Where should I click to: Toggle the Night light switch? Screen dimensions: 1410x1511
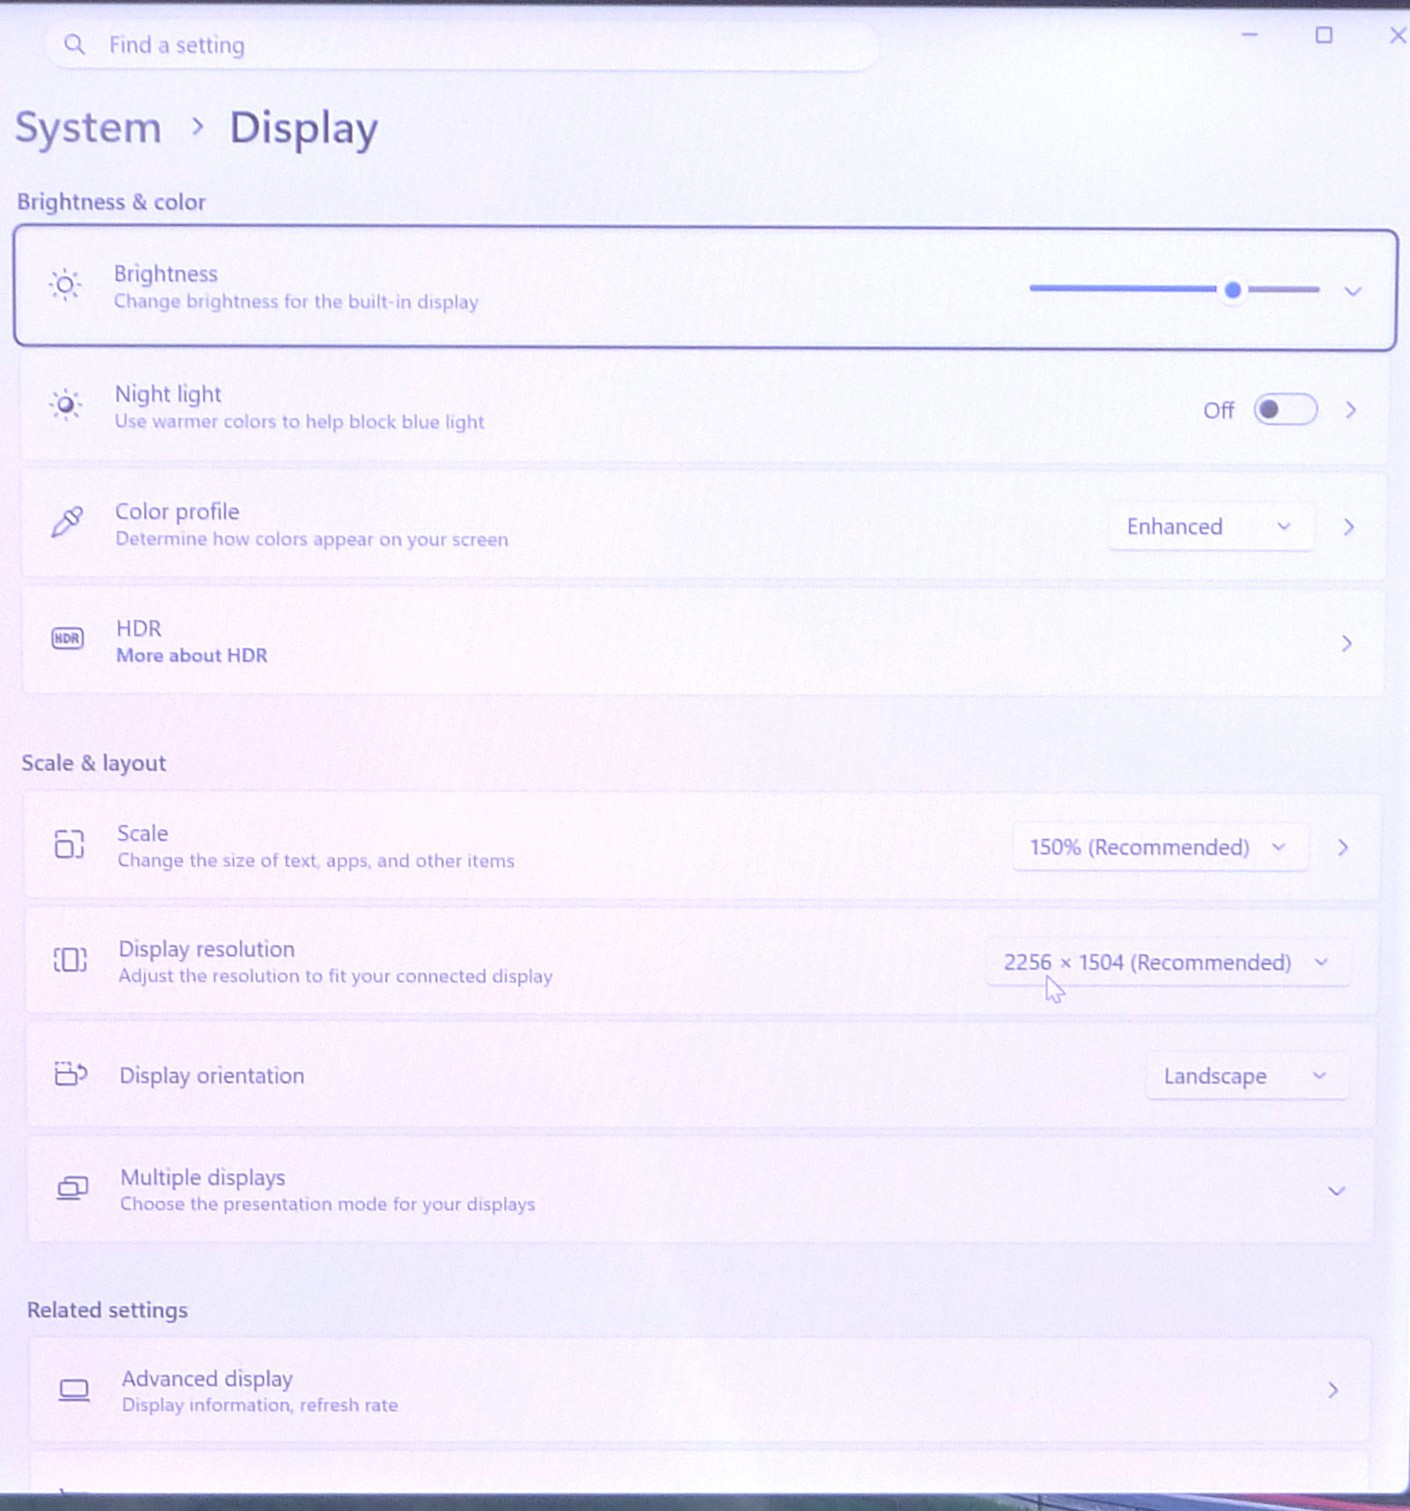pos(1285,410)
